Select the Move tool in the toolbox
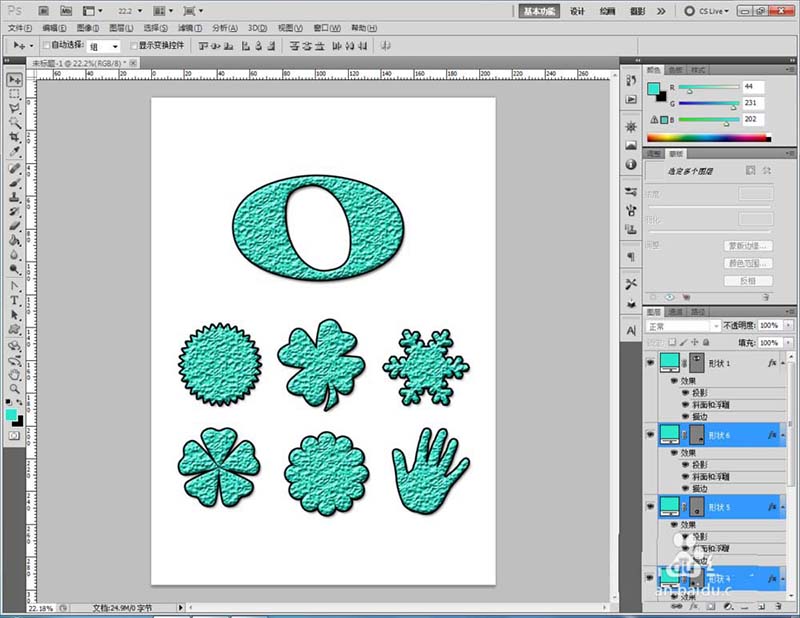This screenshot has height=618, width=800. point(15,79)
